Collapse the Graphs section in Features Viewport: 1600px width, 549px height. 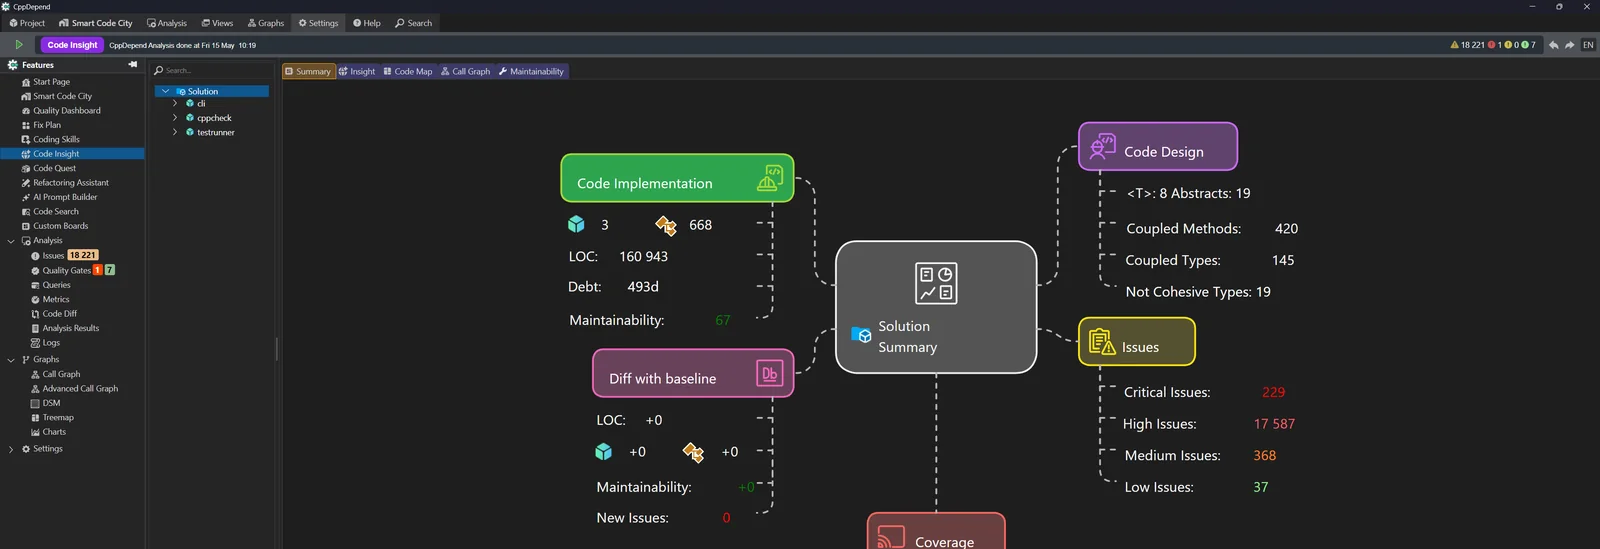pos(11,360)
